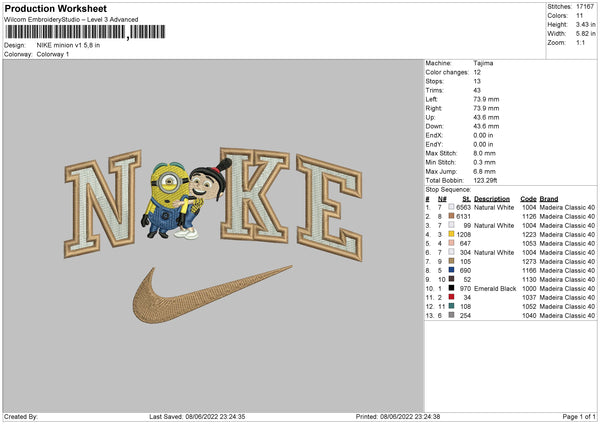Click the Machine value "Tajima"

[483, 63]
